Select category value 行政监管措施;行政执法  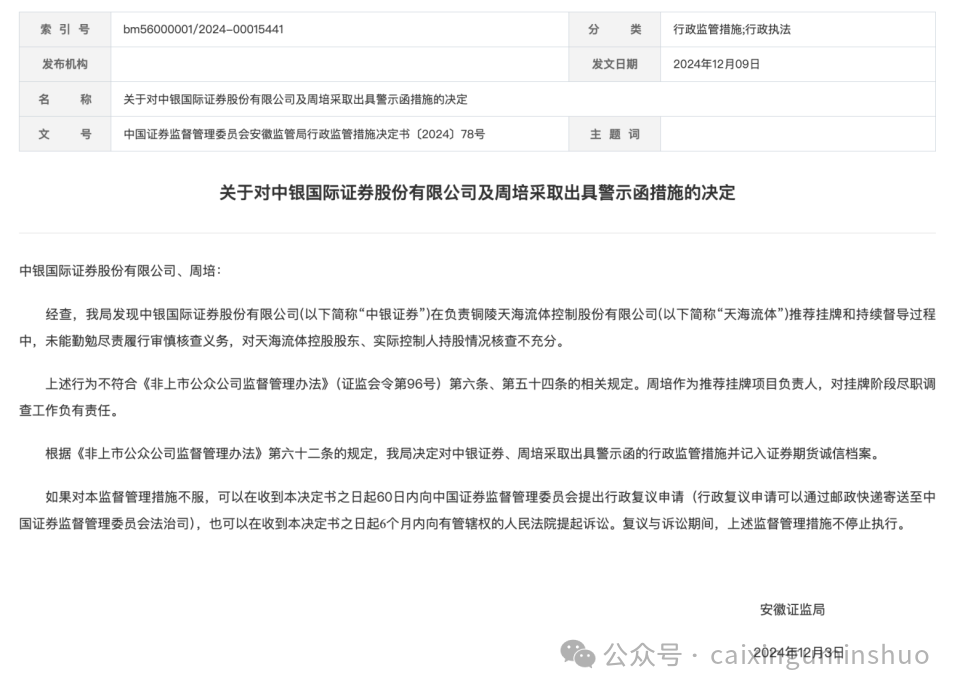tap(732, 29)
